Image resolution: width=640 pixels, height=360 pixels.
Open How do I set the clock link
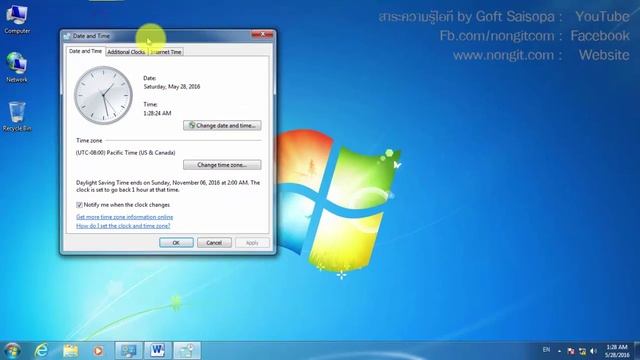pos(123,226)
